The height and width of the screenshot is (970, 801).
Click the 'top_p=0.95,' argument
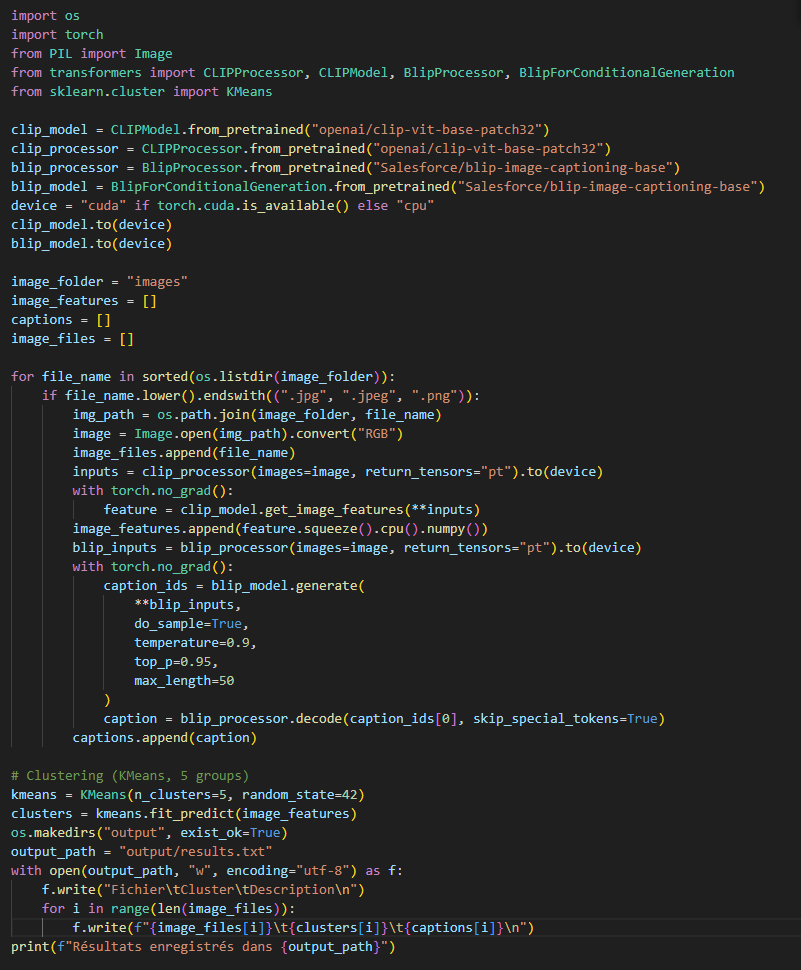coord(176,662)
